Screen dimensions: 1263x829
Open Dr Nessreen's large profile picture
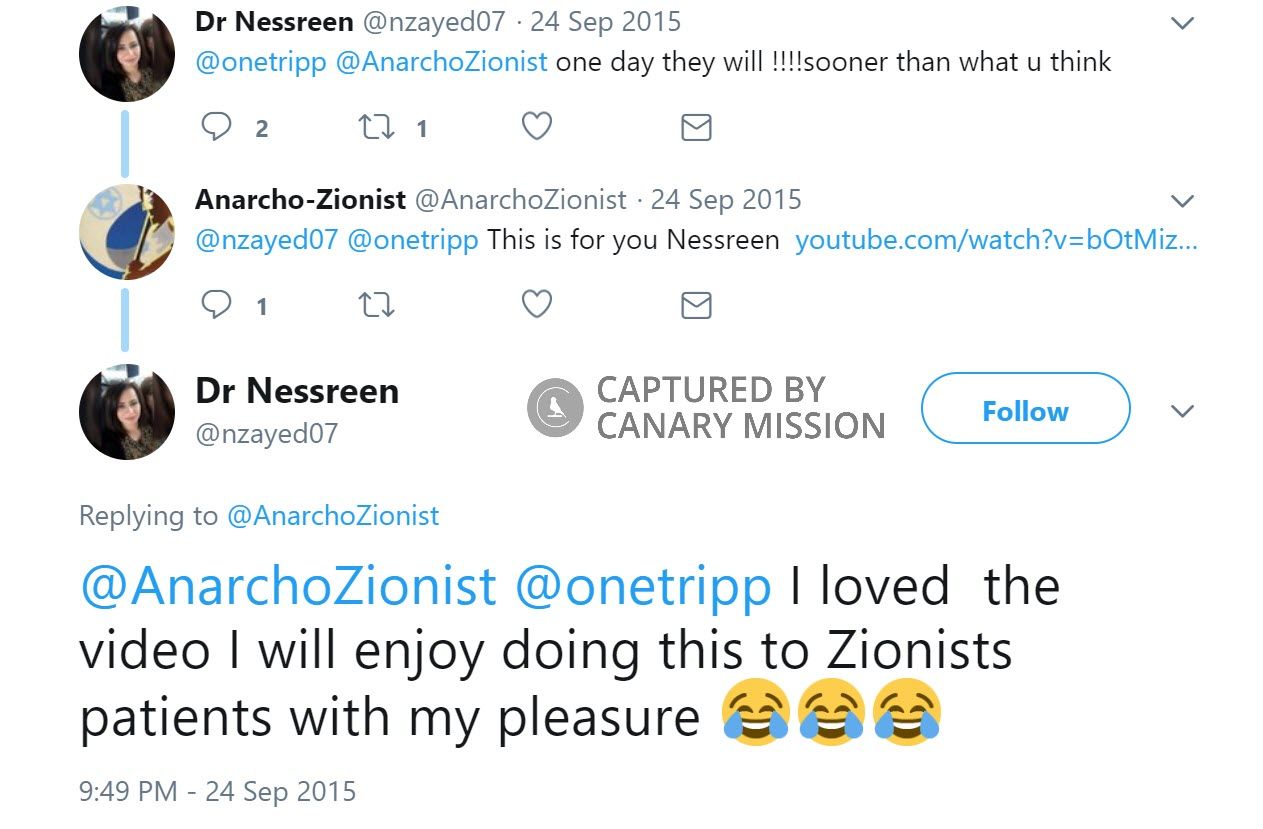point(127,412)
